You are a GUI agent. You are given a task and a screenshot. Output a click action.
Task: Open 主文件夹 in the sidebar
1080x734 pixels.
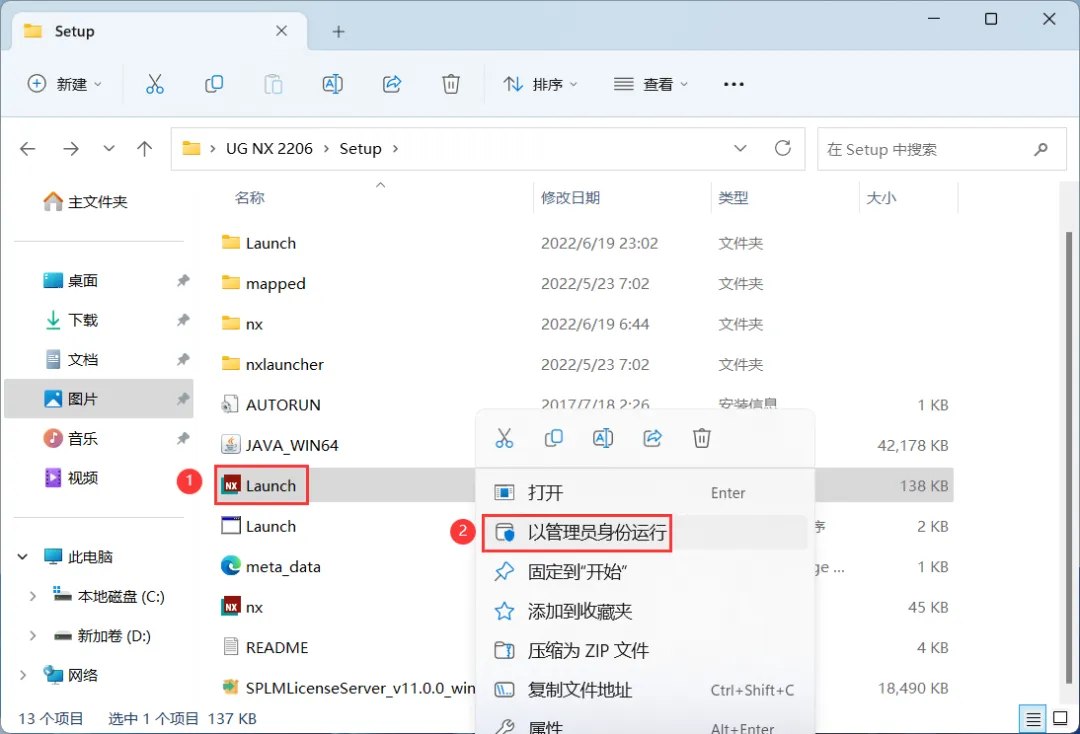[85, 201]
